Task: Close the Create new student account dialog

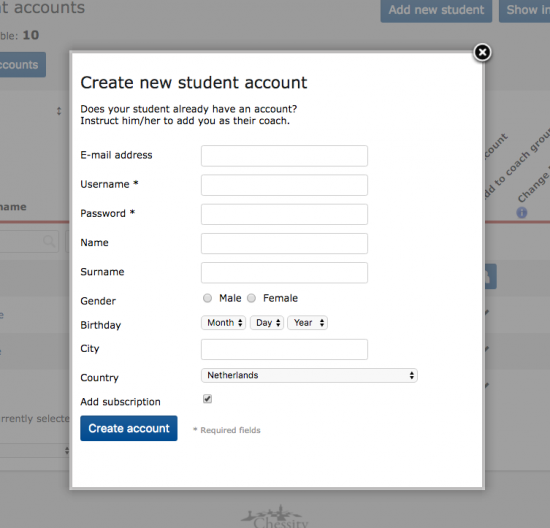Action: click(482, 53)
